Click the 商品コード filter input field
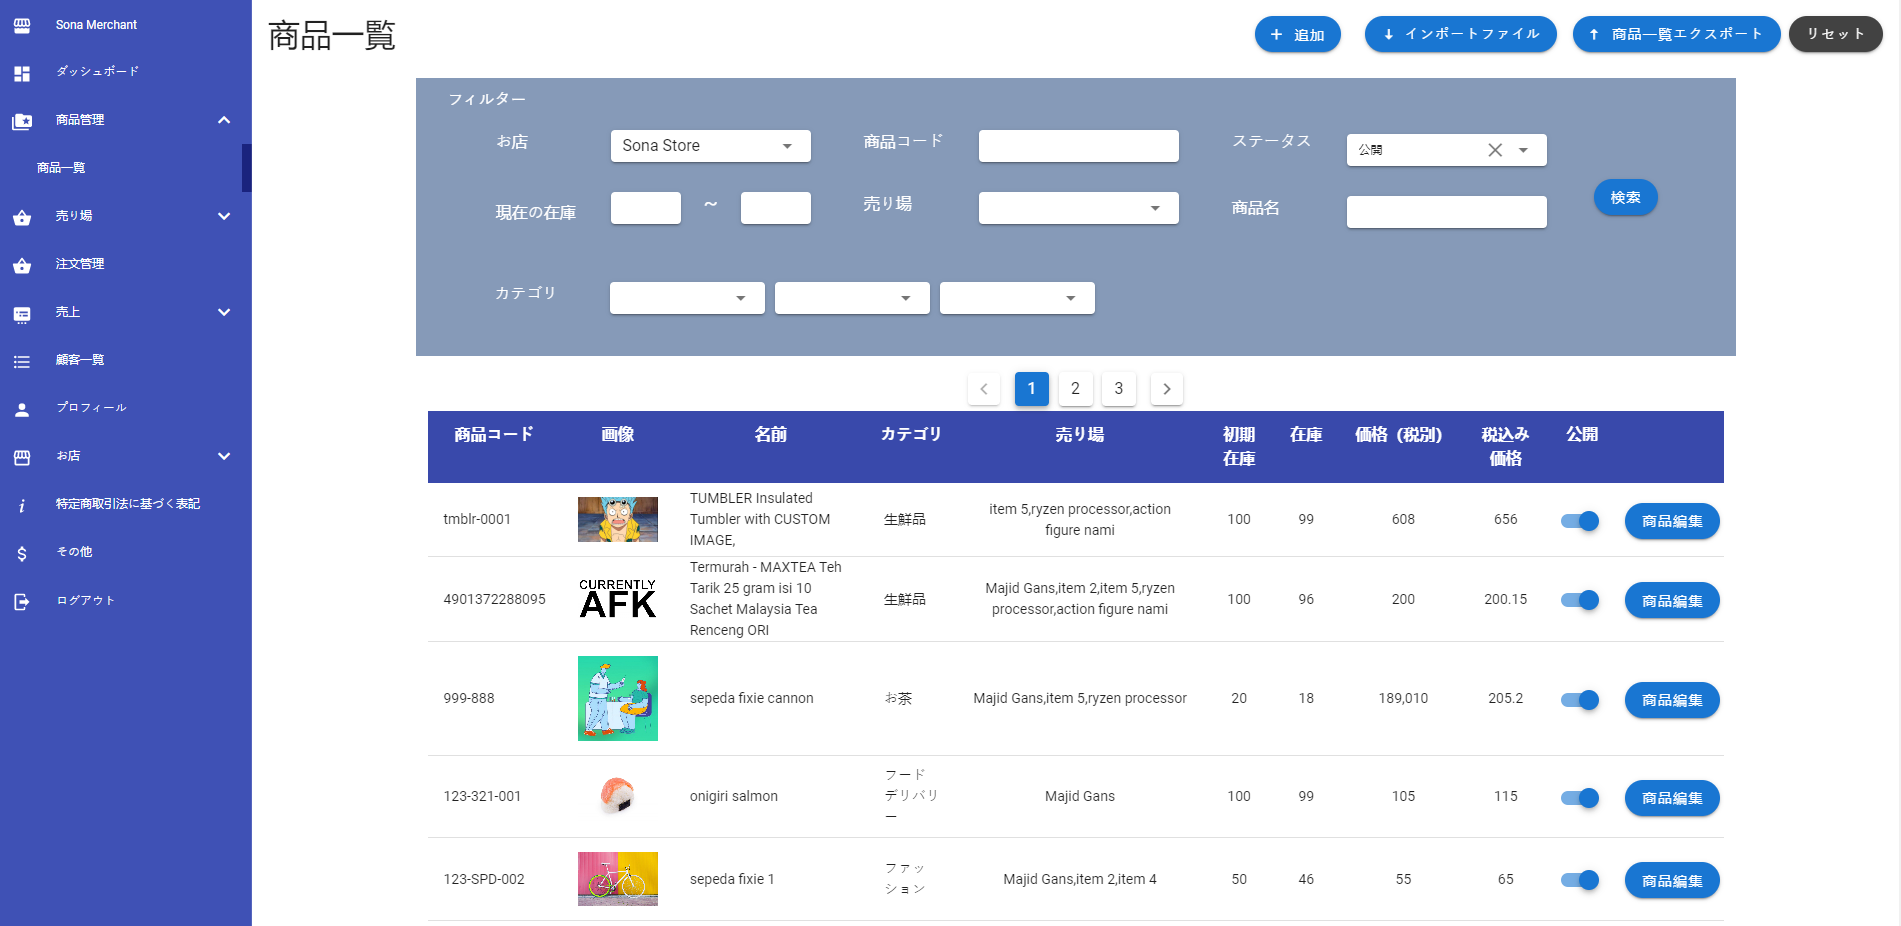The height and width of the screenshot is (926, 1901). click(1078, 146)
